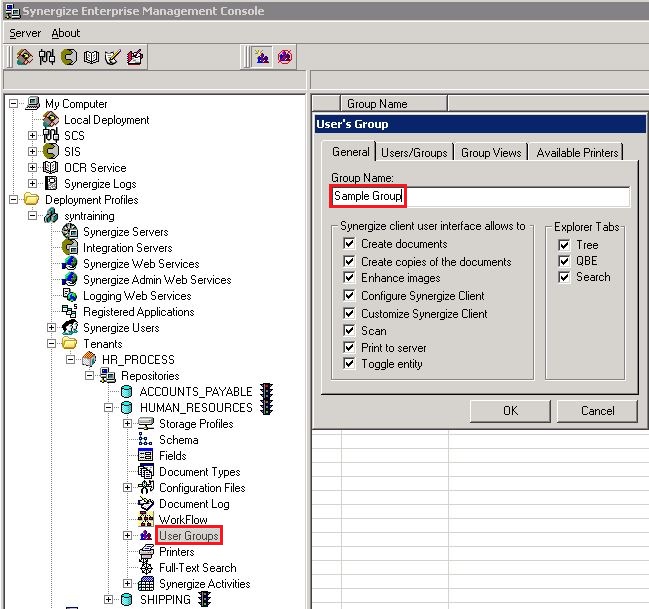Image resolution: width=649 pixels, height=609 pixels.
Task: Select the Fields node icon
Action: point(145,455)
